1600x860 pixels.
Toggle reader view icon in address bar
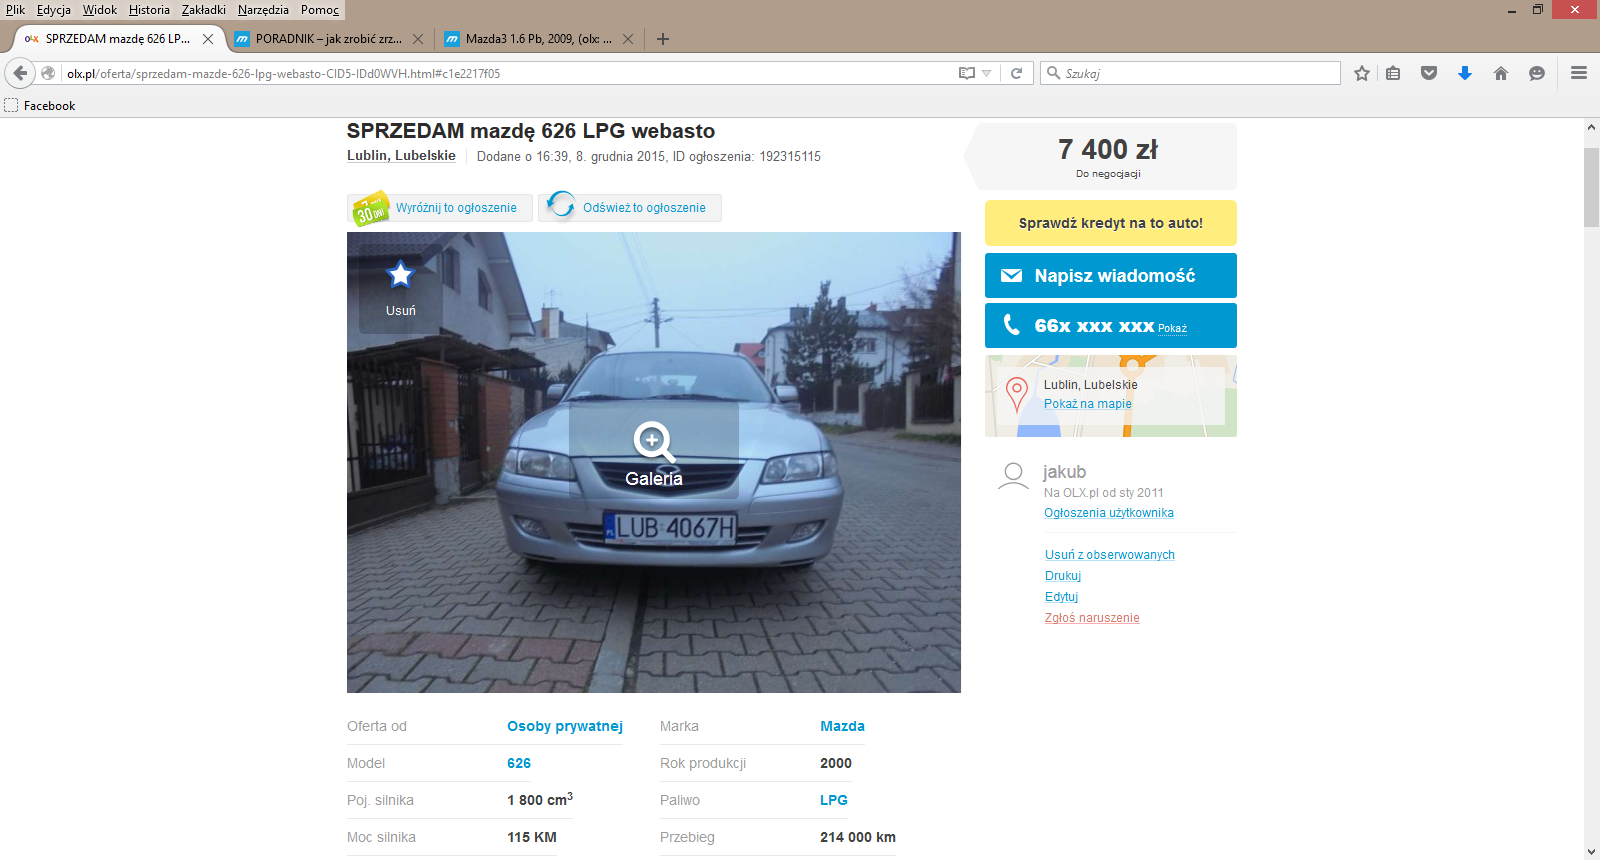click(966, 73)
